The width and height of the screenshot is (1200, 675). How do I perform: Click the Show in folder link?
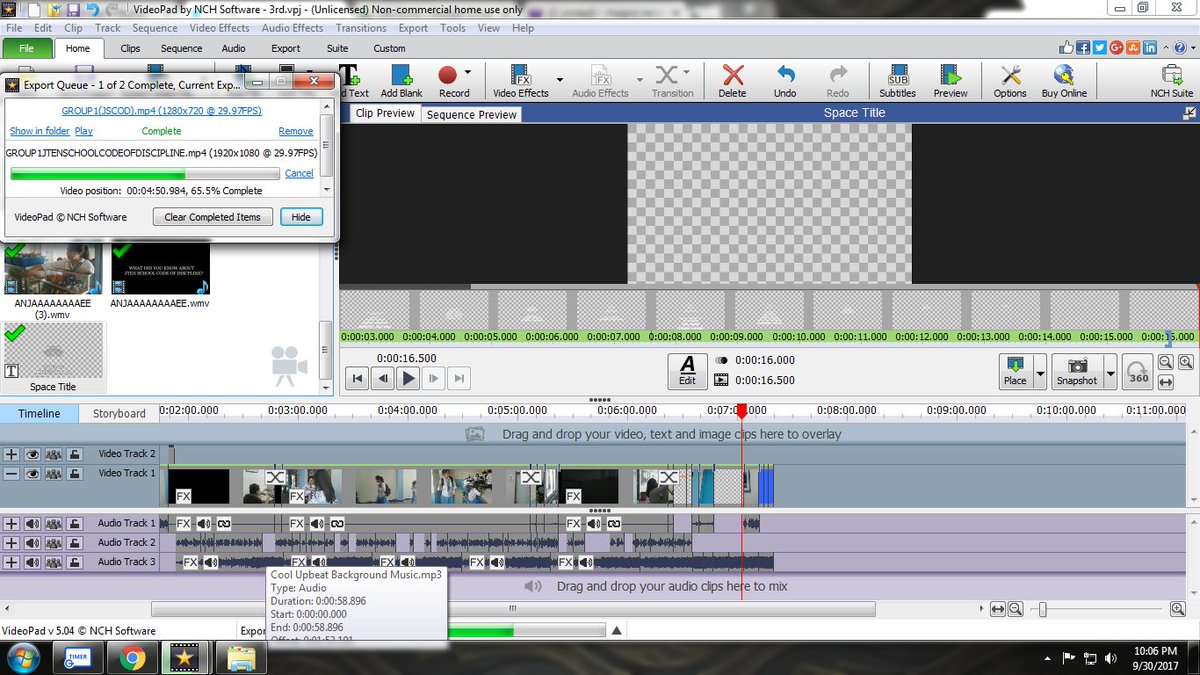tap(40, 131)
